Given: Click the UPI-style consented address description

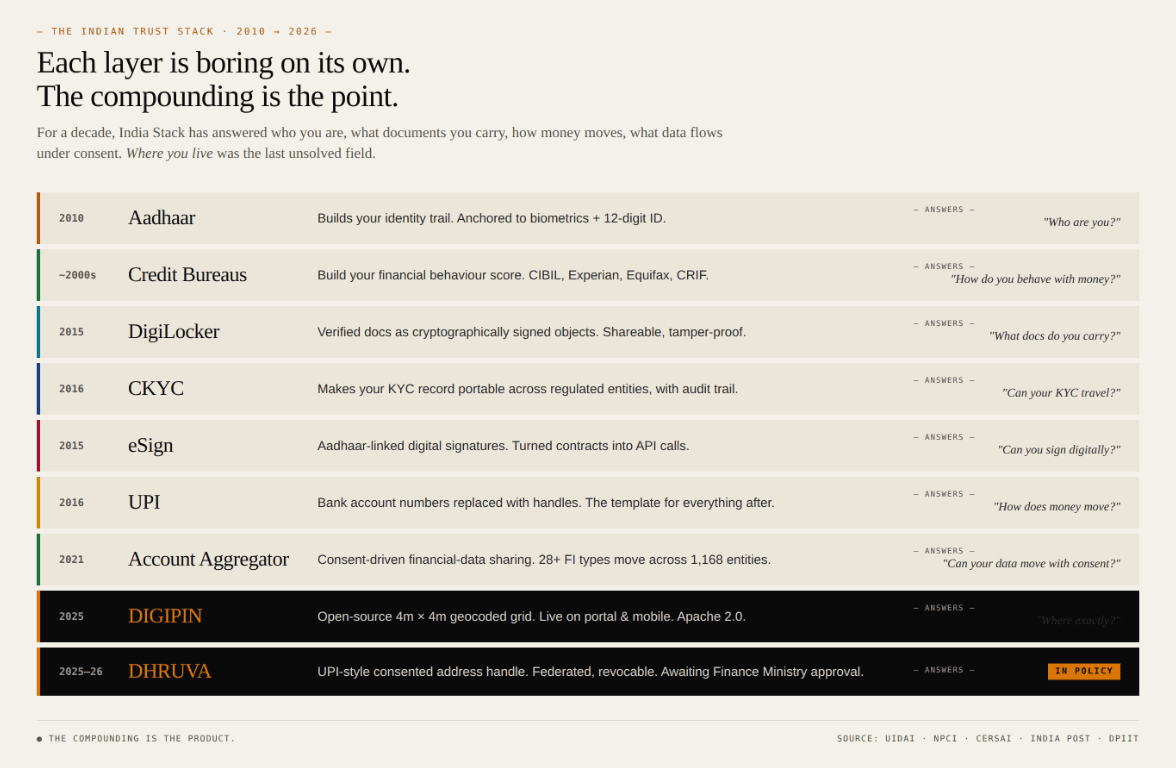Looking at the screenshot, I should coord(590,672).
